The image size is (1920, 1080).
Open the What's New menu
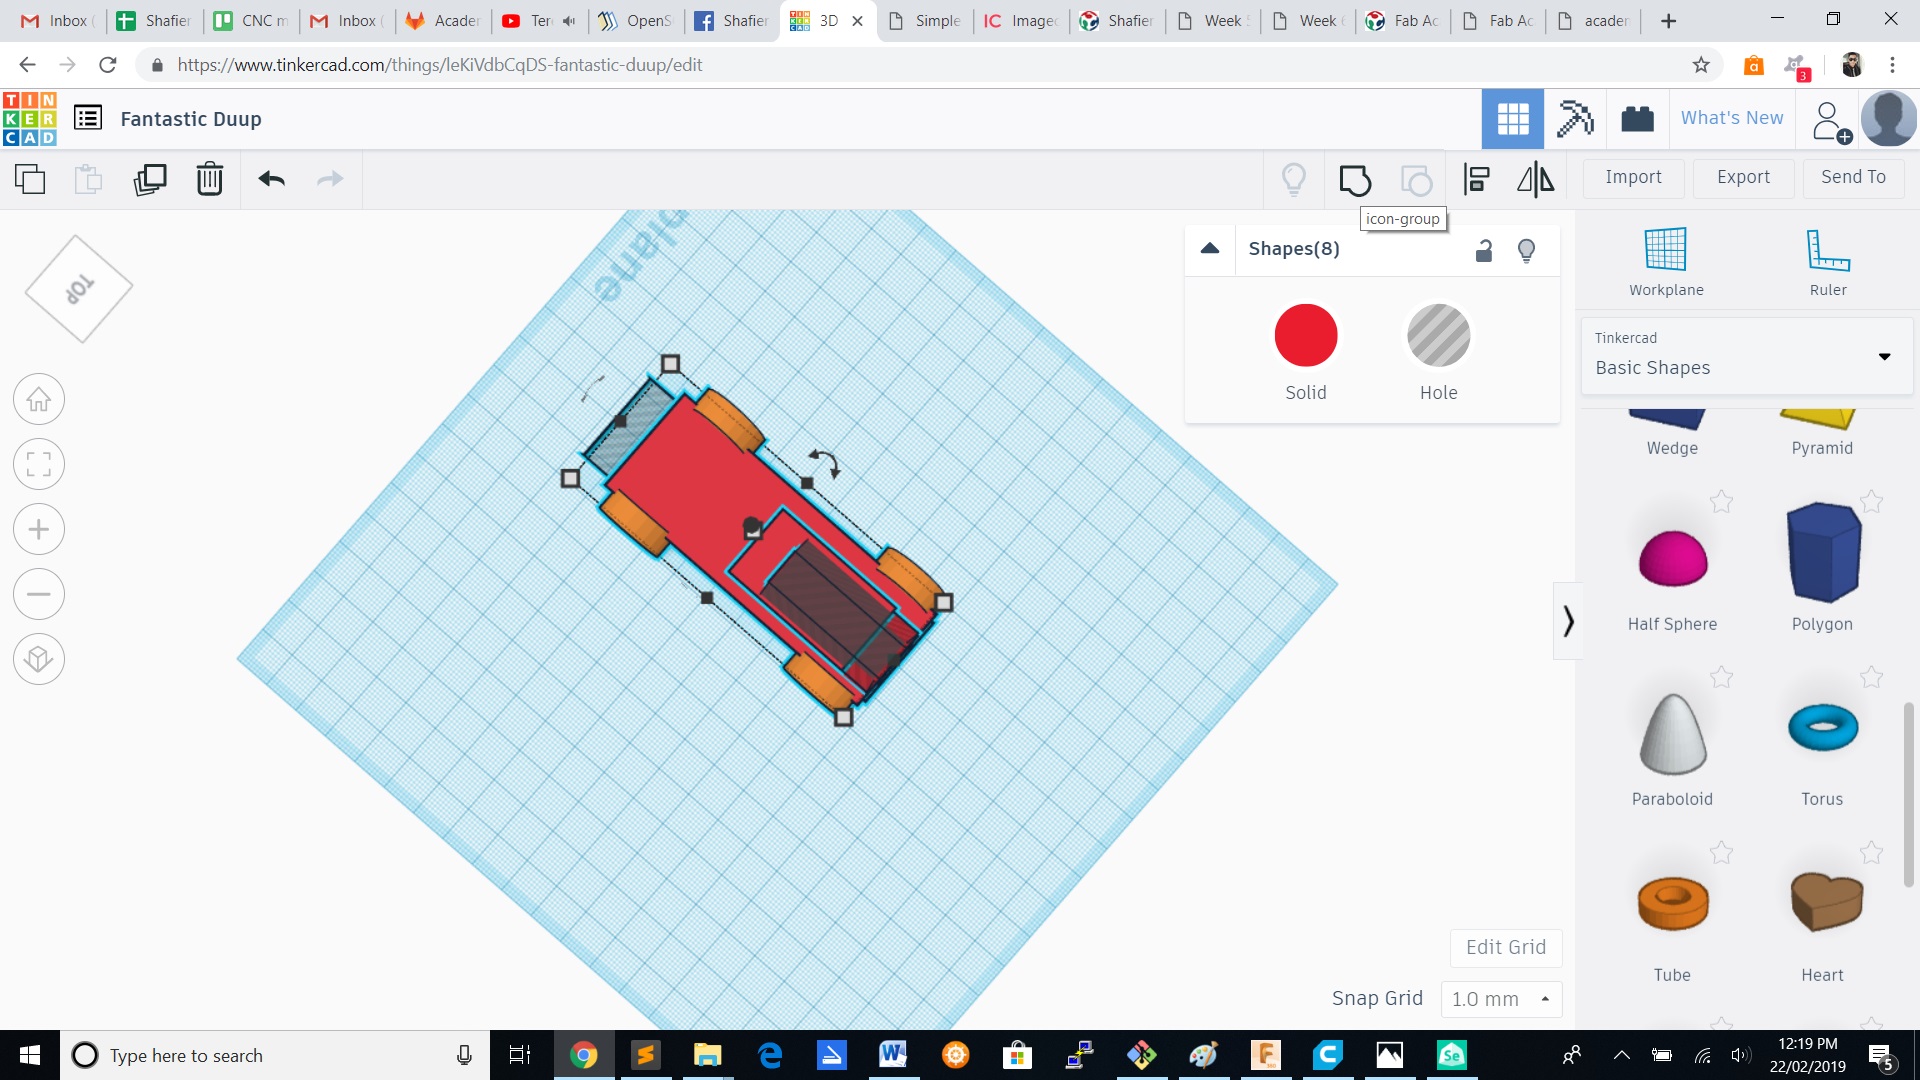click(x=1731, y=118)
